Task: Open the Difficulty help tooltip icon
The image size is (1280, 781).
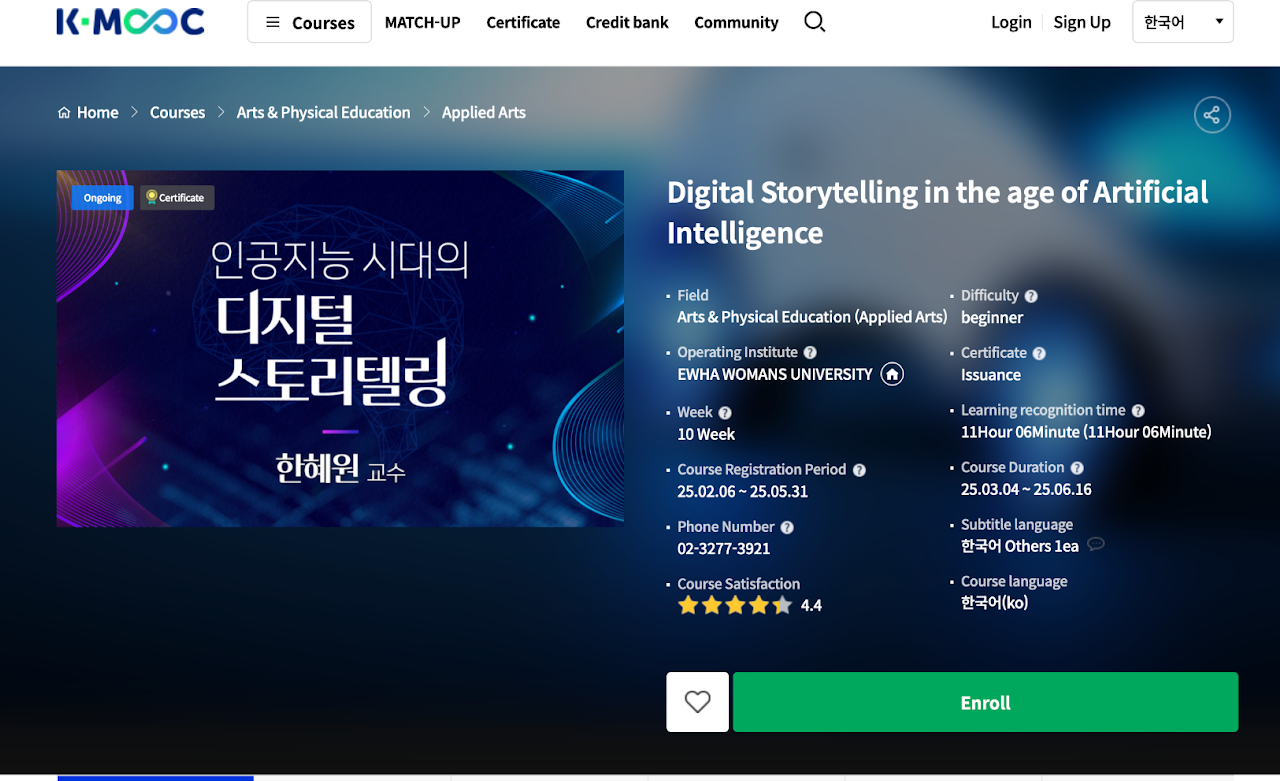Action: pos(1031,295)
